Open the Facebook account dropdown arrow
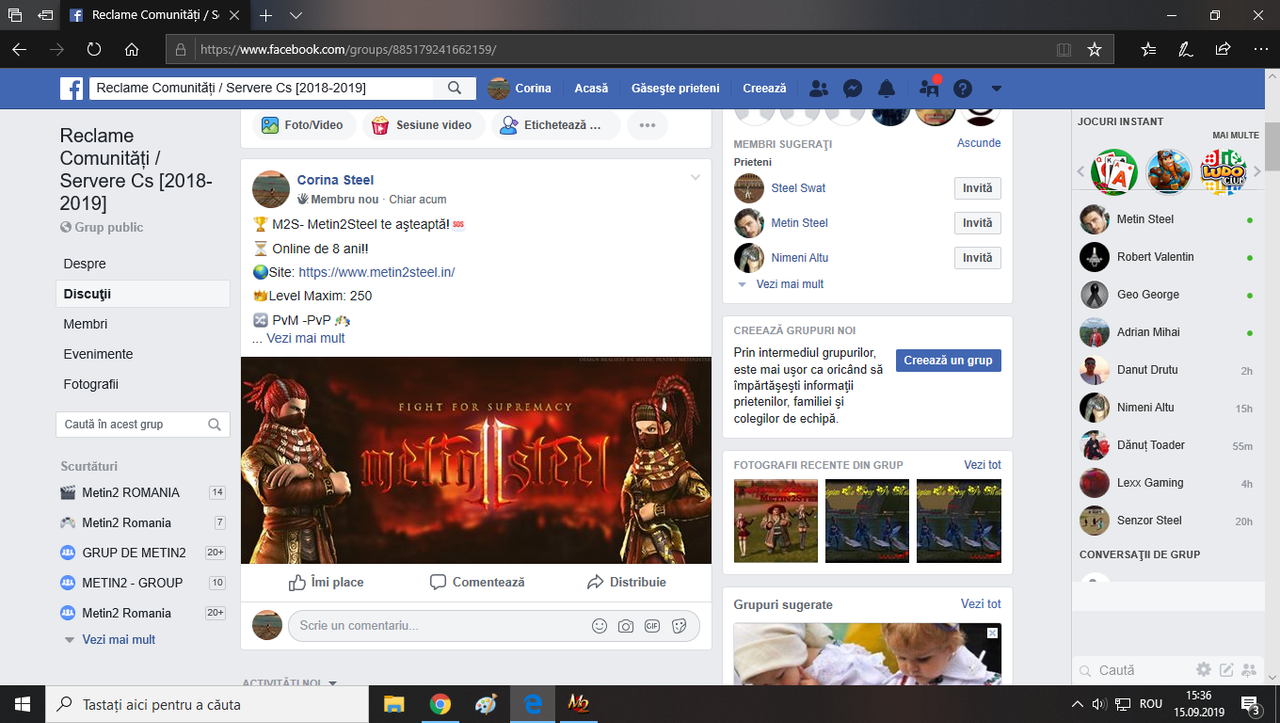Screen dimensions: 1280x723 pos(996,89)
